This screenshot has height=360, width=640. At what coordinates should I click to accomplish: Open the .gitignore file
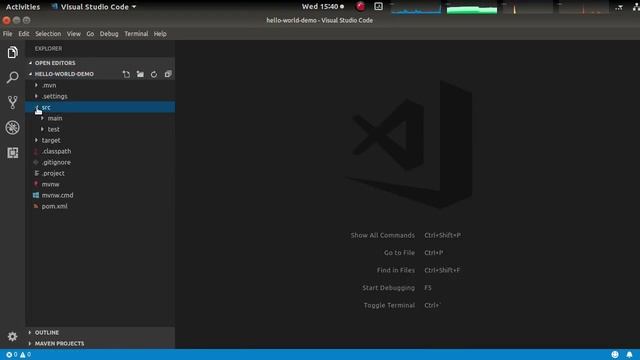100,162
